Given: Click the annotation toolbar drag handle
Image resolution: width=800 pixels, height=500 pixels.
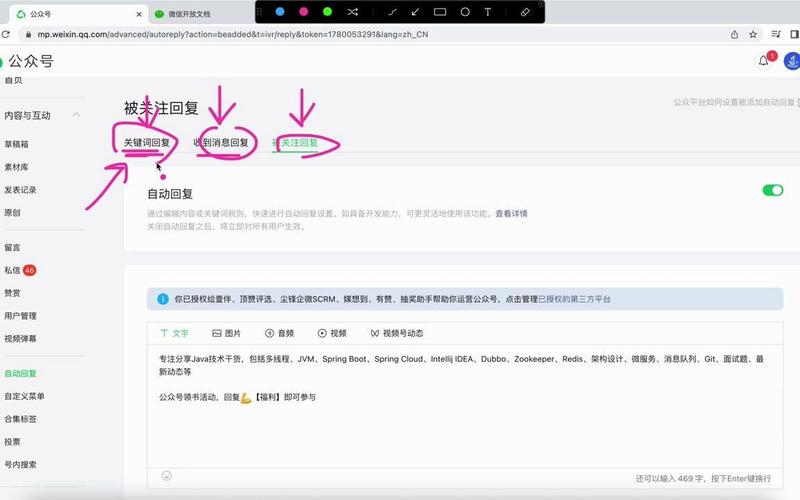Looking at the screenshot, I should [260, 12].
